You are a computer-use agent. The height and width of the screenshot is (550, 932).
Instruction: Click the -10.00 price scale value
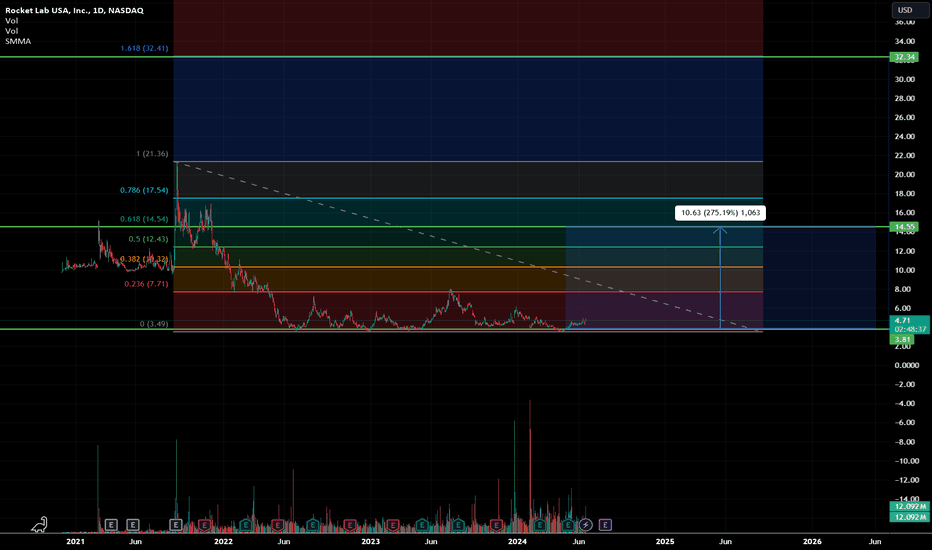(x=906, y=461)
